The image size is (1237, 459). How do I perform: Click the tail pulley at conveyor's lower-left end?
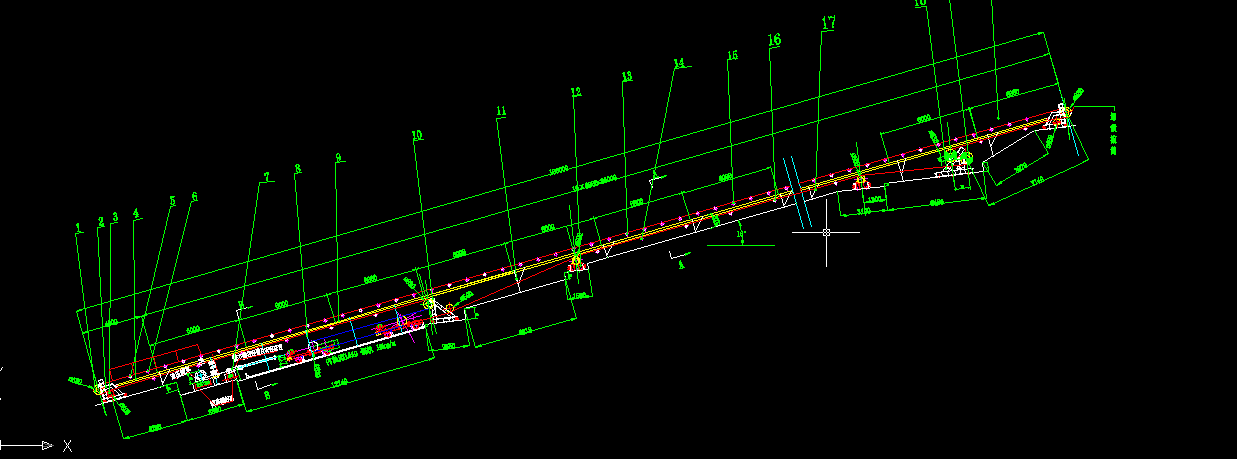101,388
